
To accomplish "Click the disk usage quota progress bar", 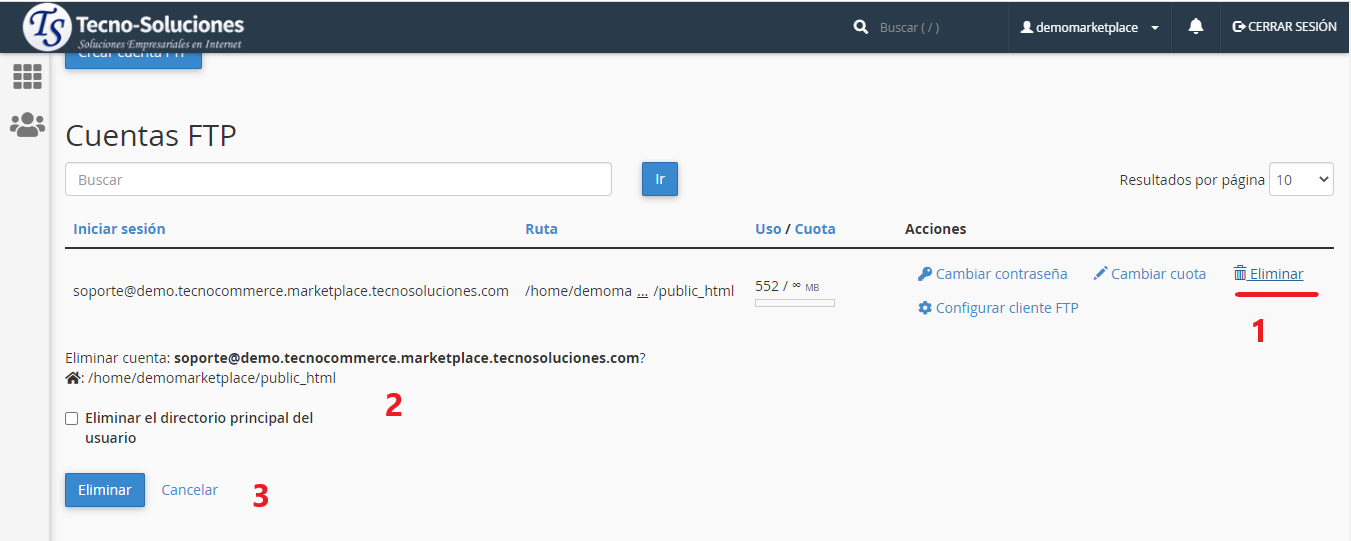I will pyautogui.click(x=794, y=303).
